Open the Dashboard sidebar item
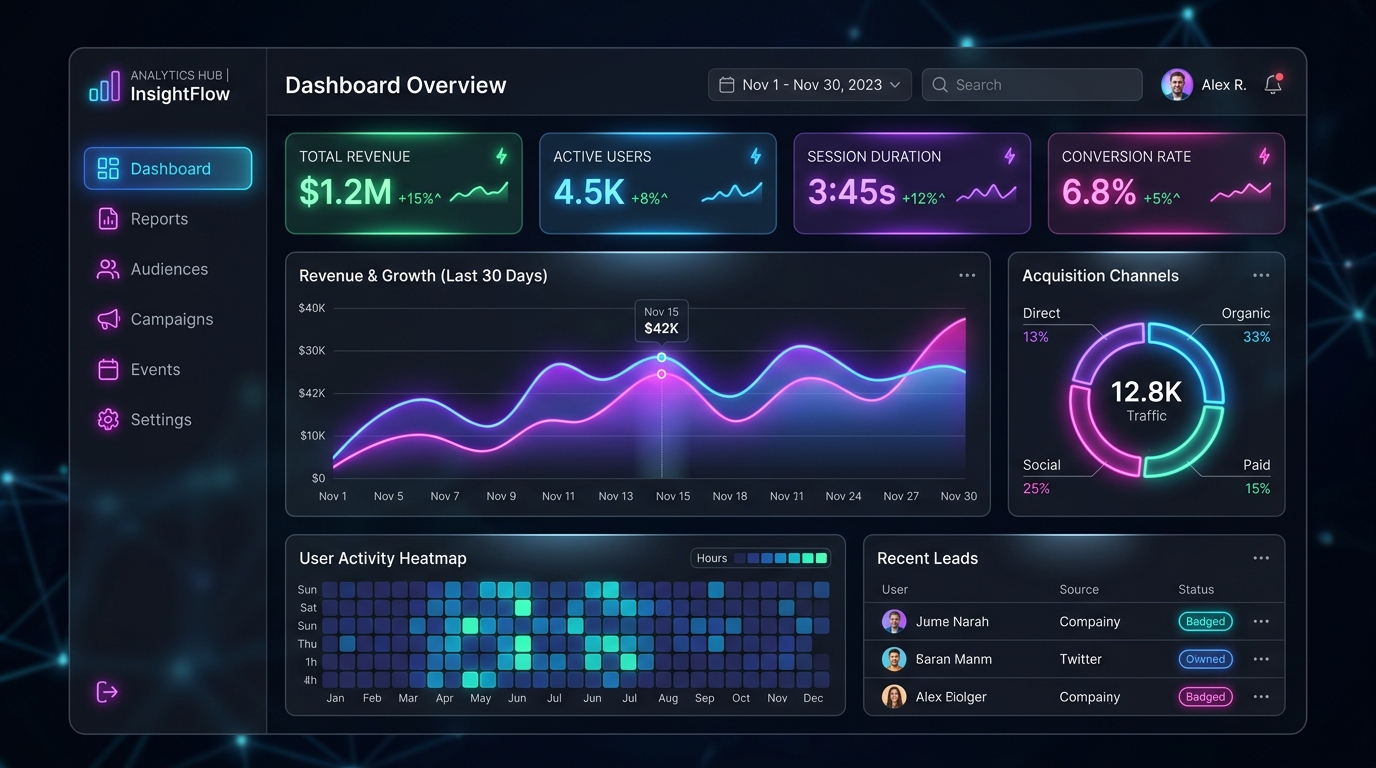 pyautogui.click(x=168, y=168)
